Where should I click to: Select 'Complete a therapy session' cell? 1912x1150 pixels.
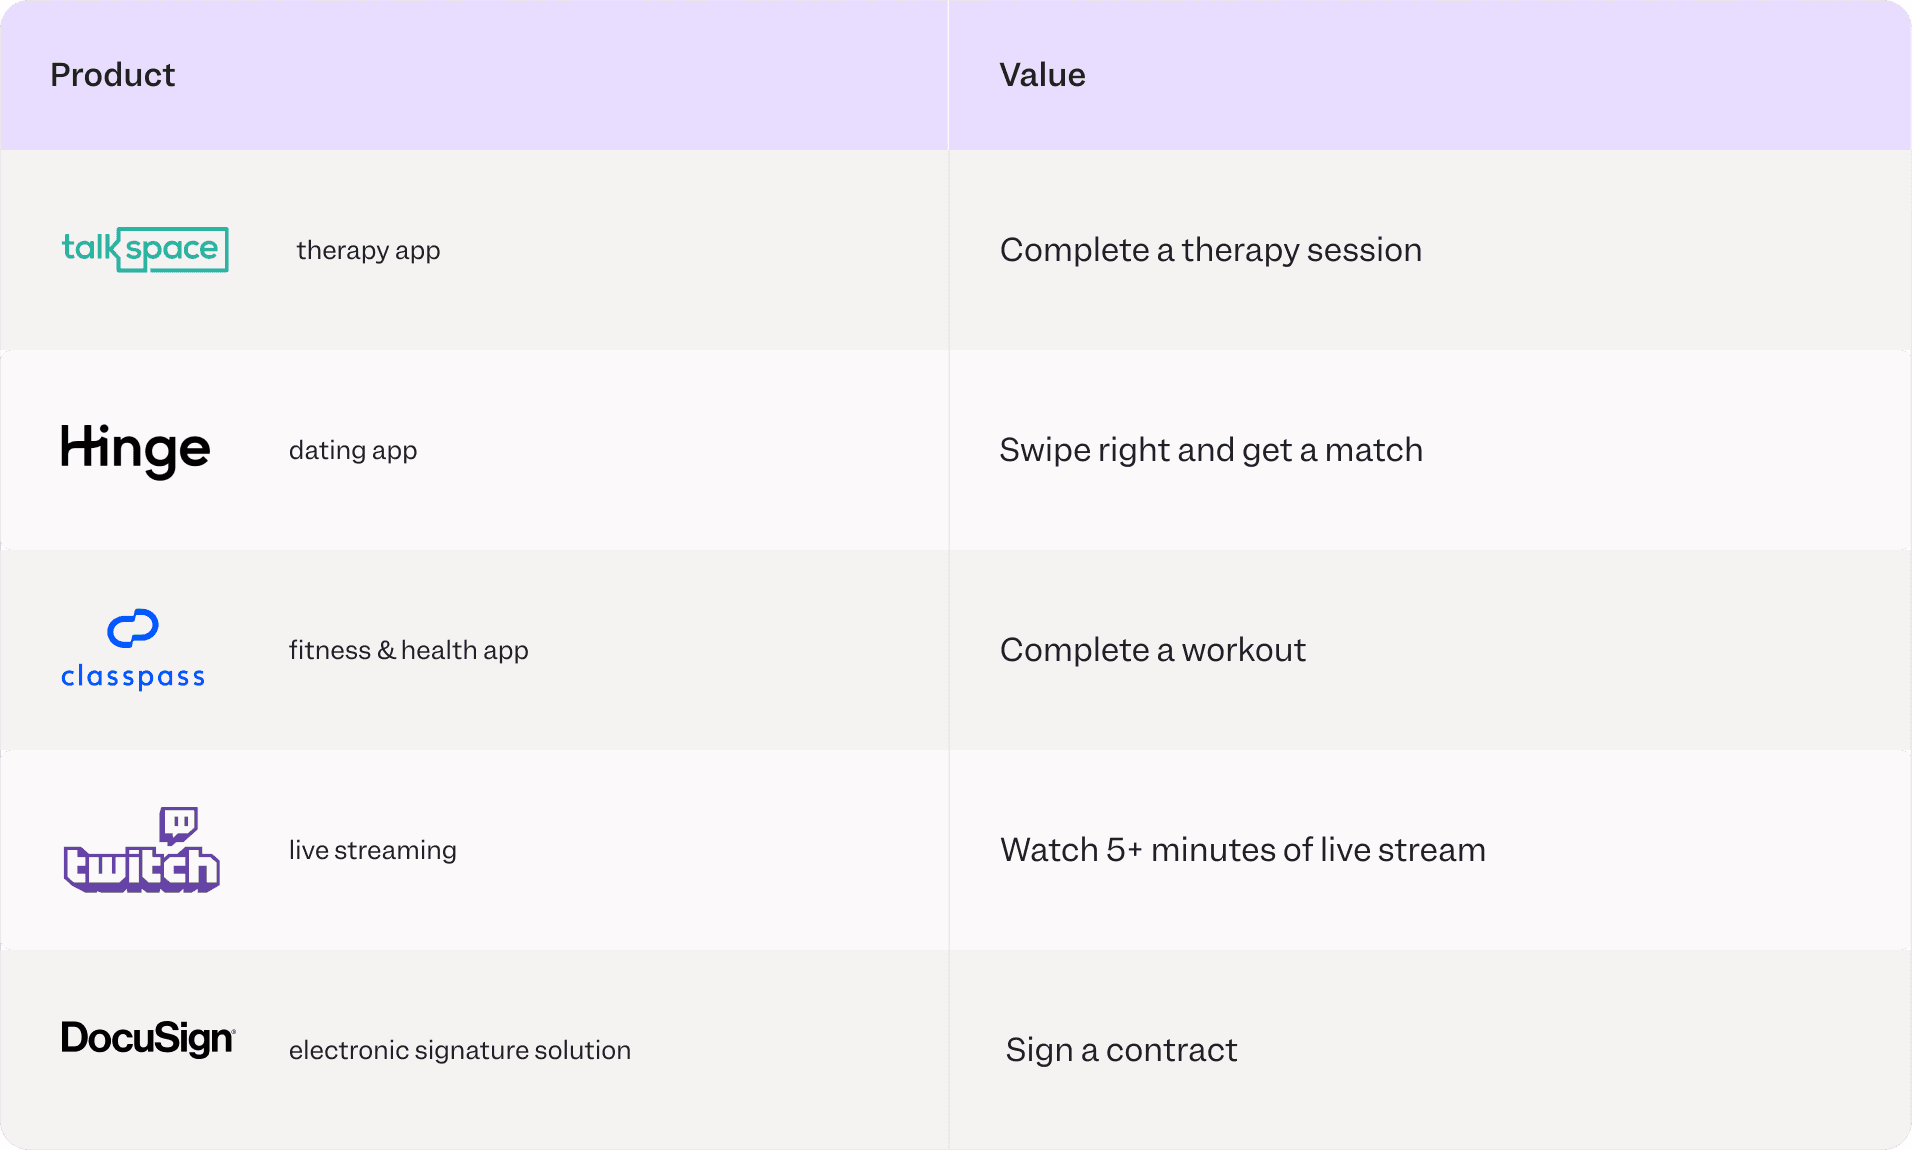1210,250
